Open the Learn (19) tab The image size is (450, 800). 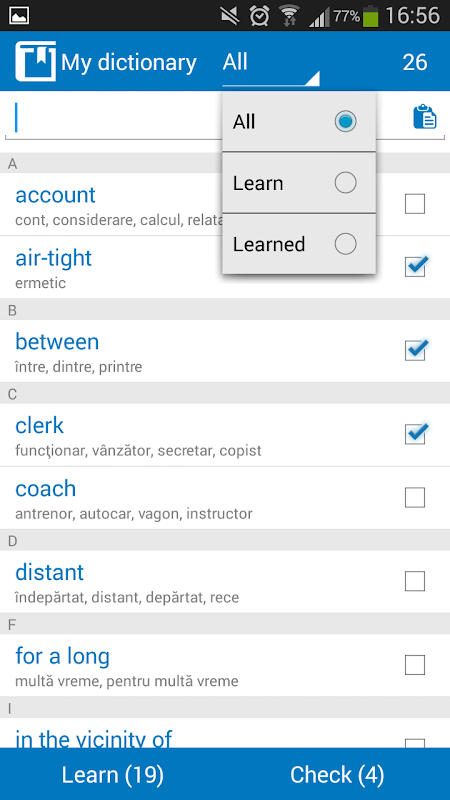(112, 774)
